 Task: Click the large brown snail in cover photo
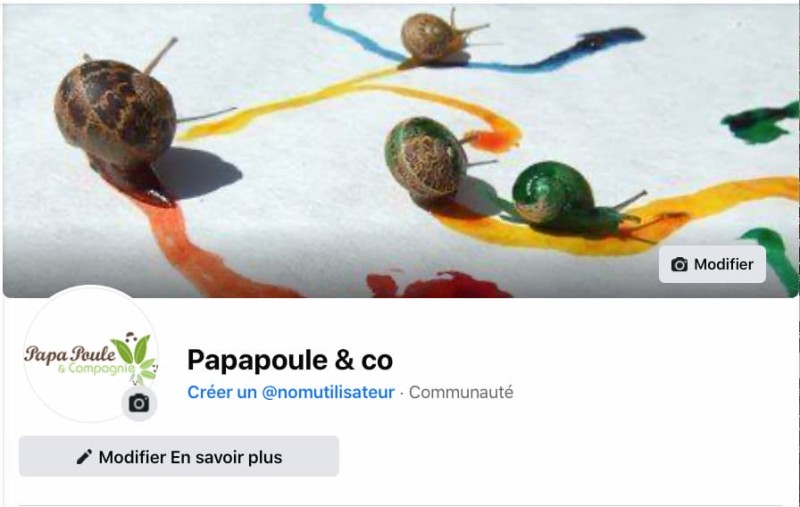coord(115,113)
